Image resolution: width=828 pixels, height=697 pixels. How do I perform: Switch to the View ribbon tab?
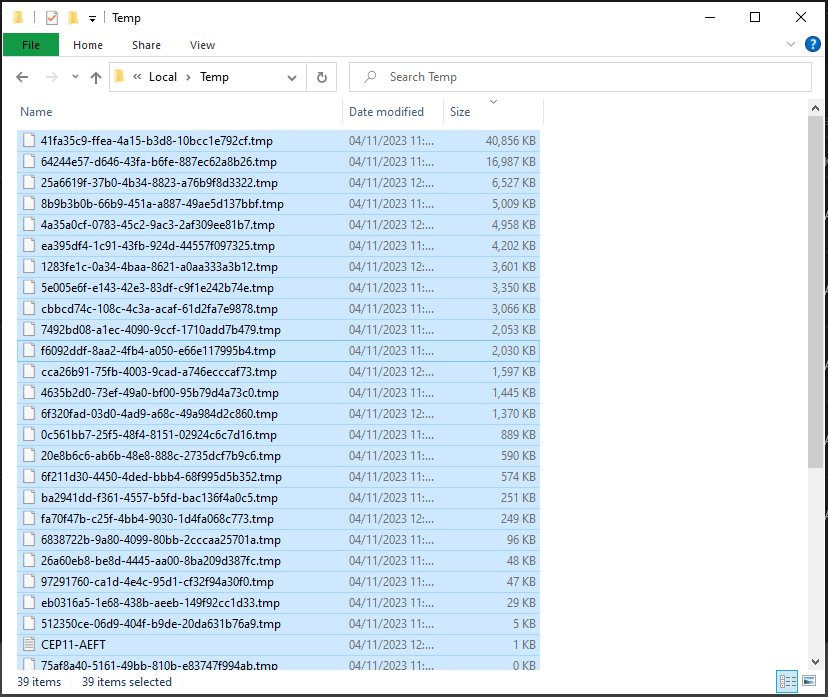tap(202, 45)
